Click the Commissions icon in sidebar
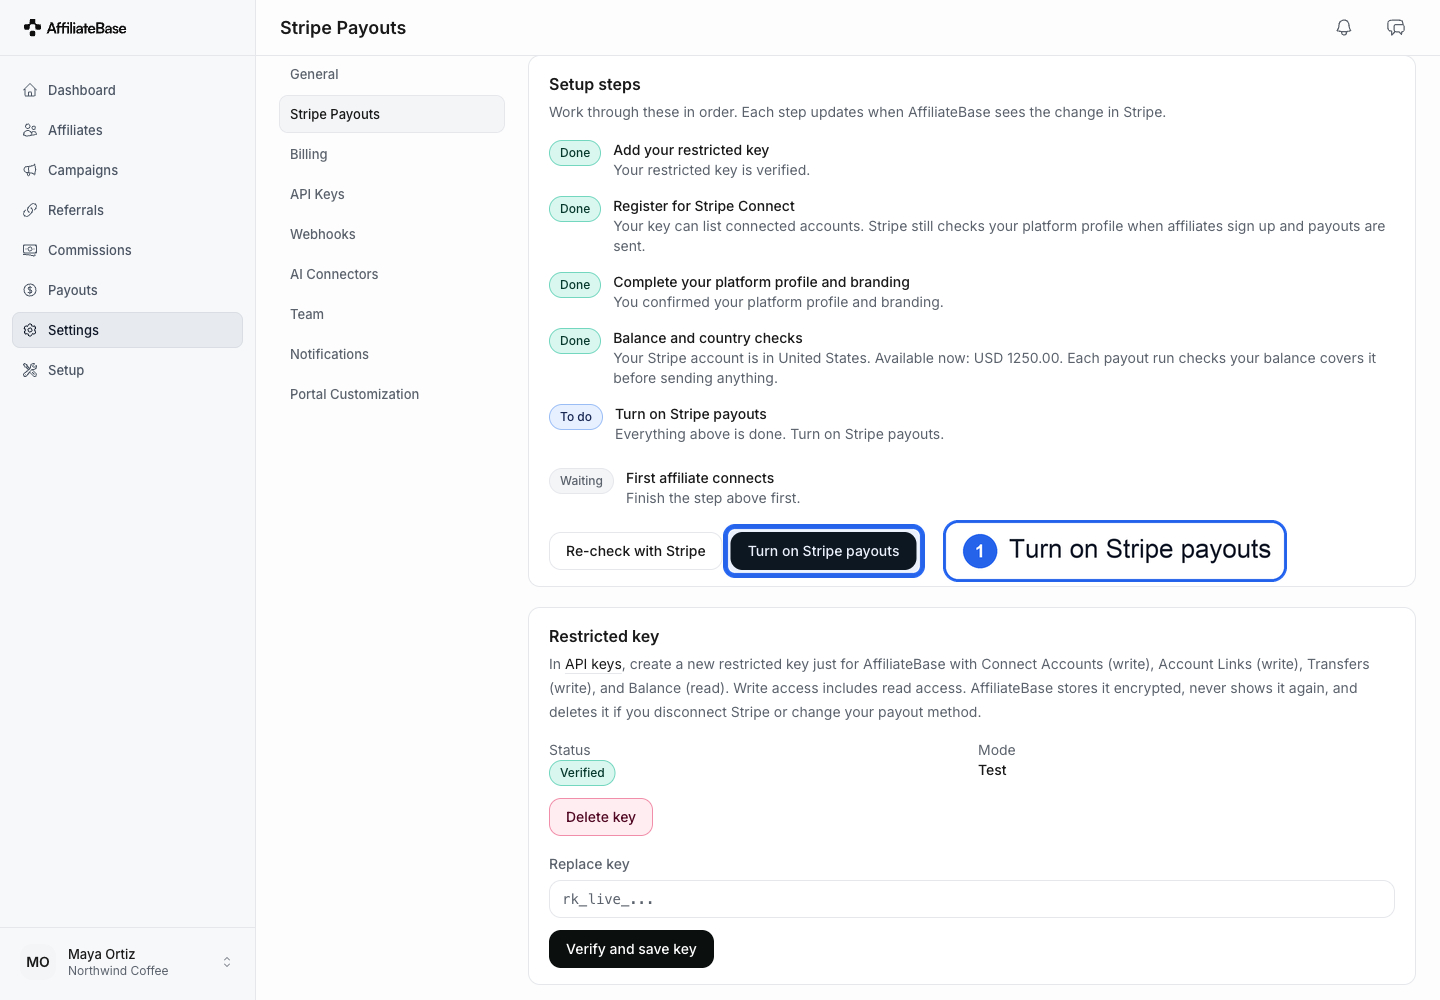Viewport: 1440px width, 1000px height. tap(30, 250)
